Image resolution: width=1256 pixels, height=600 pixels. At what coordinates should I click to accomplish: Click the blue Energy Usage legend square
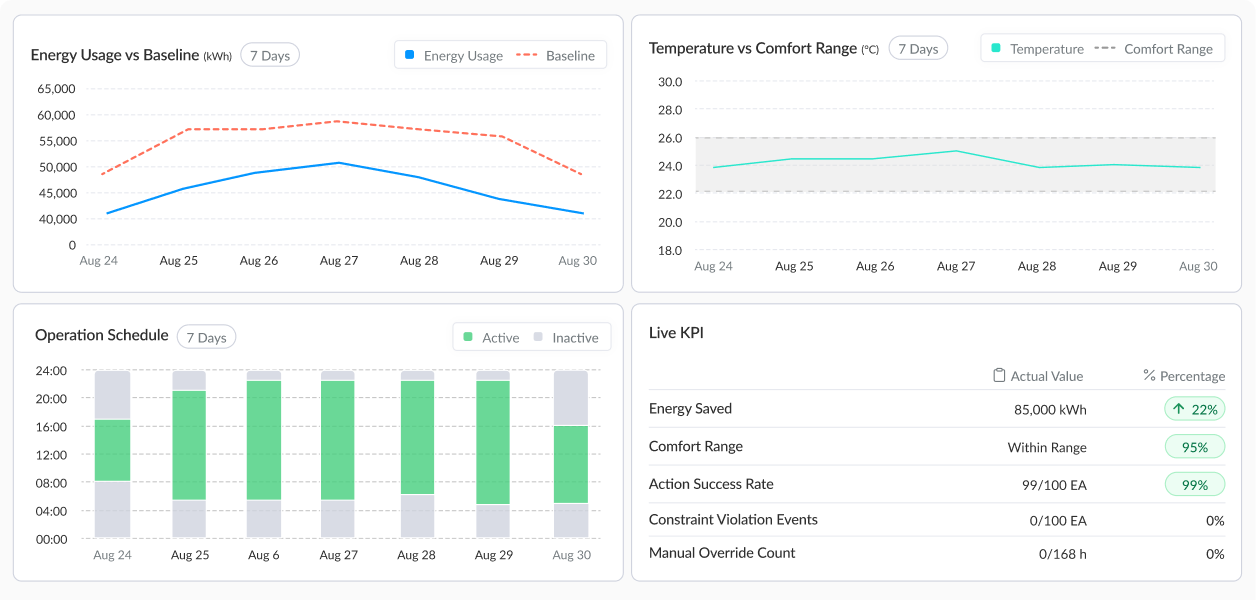point(409,55)
